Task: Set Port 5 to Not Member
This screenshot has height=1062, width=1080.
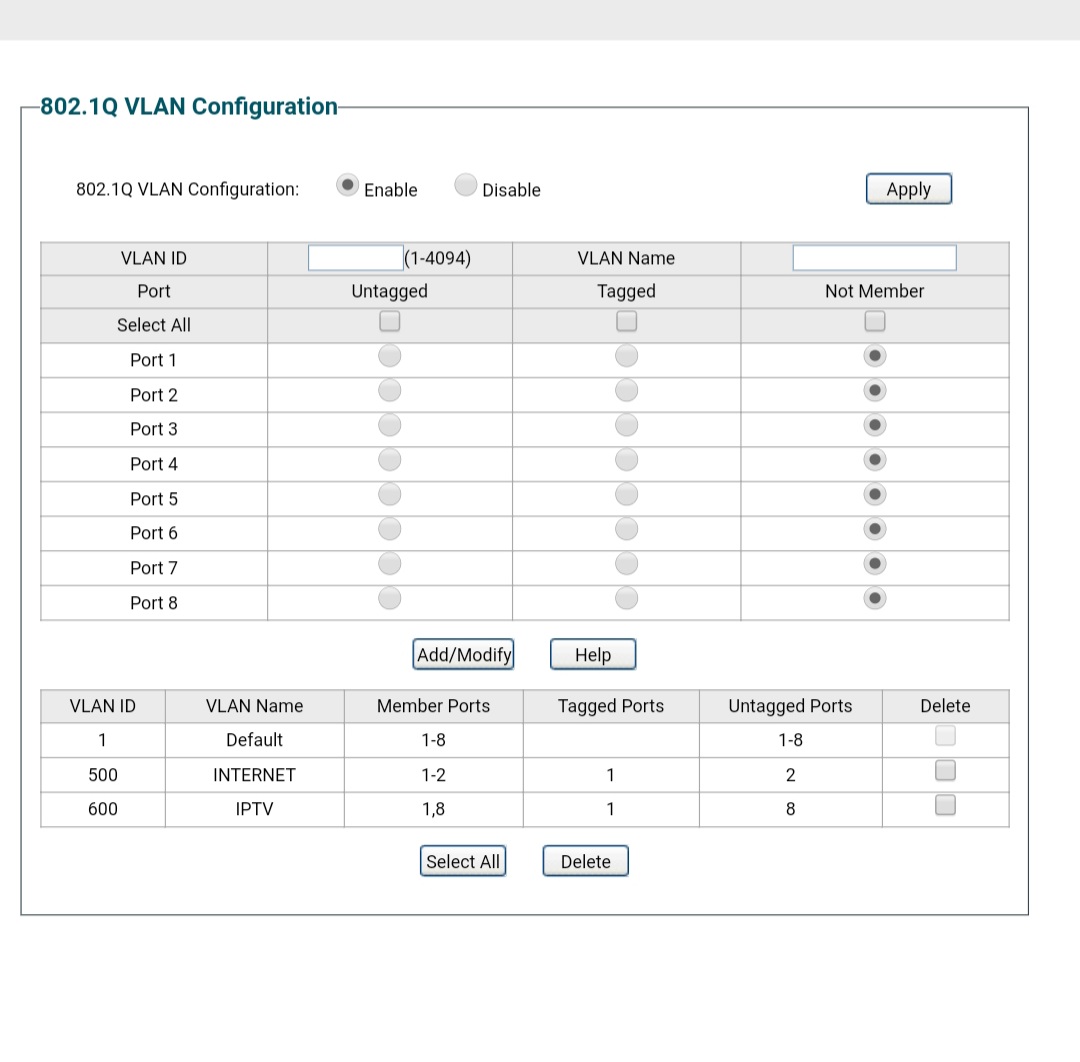Action: click(875, 494)
